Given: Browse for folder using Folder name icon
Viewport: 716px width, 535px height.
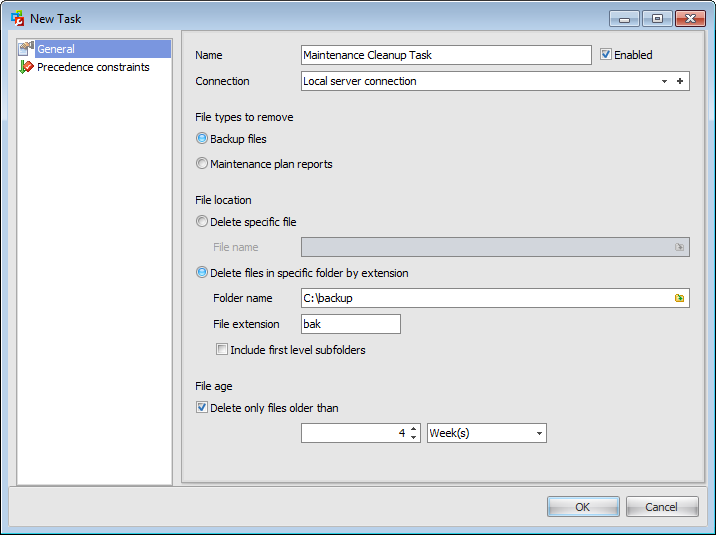Looking at the screenshot, I should 679,298.
